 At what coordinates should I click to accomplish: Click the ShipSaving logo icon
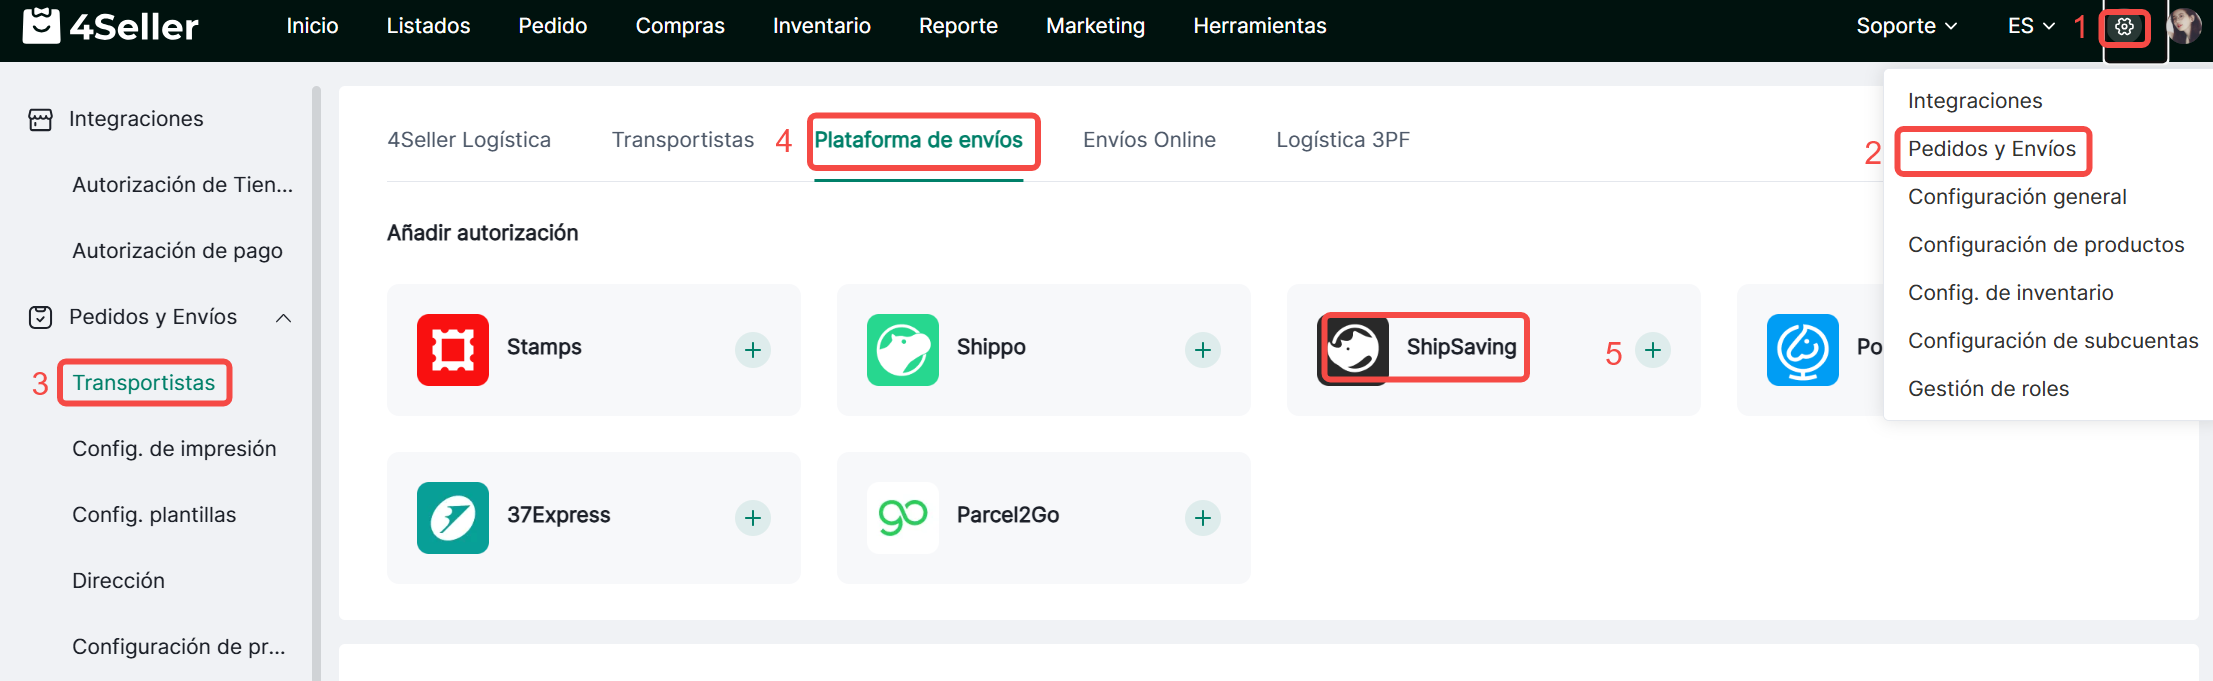[x=1354, y=349]
